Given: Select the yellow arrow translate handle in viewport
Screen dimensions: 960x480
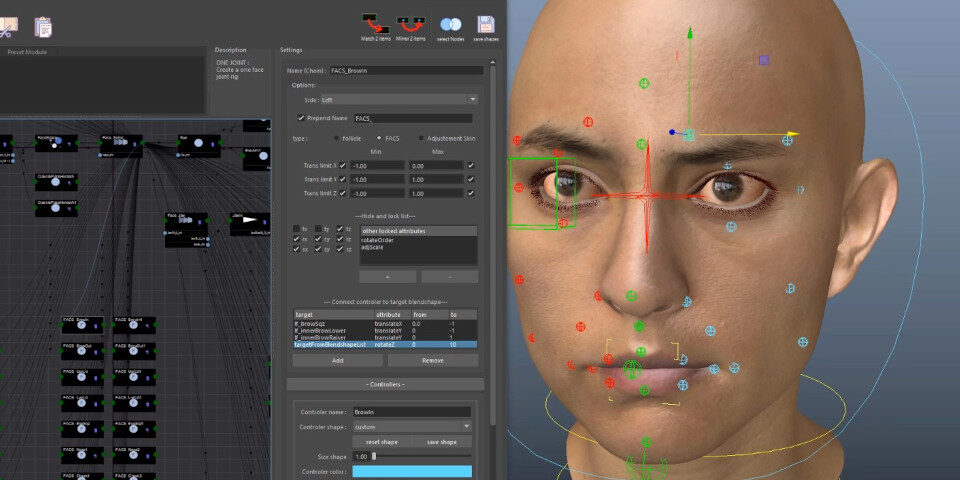Looking at the screenshot, I should pyautogui.click(x=791, y=133).
